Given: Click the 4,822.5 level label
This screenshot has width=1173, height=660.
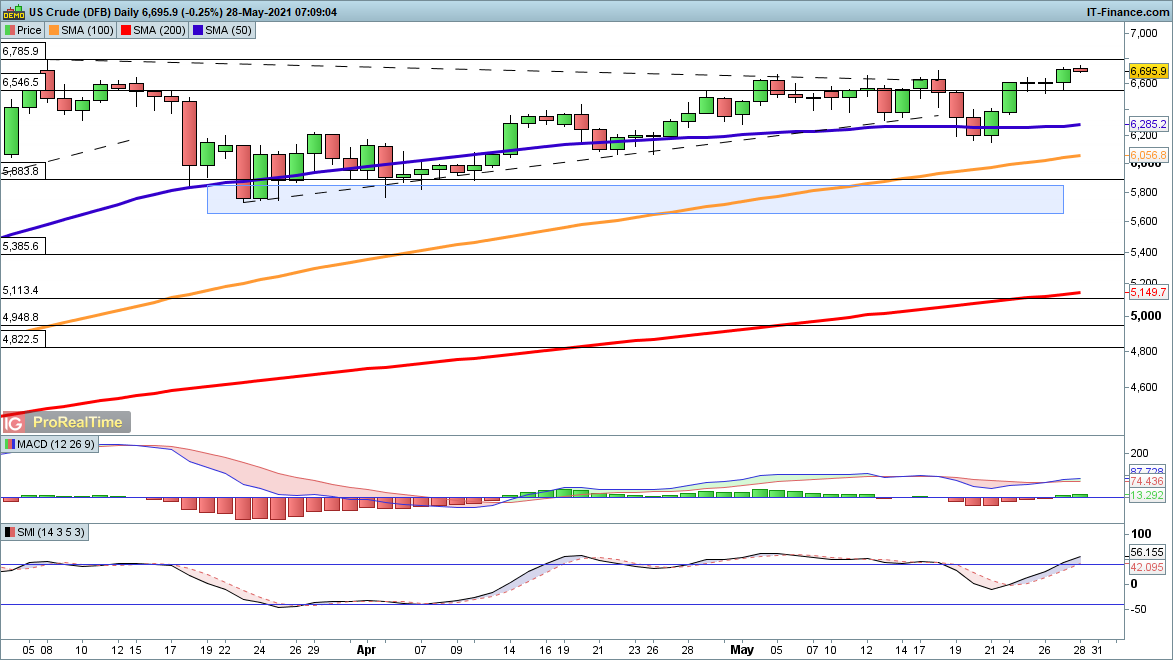Looking at the screenshot, I should (21, 339).
